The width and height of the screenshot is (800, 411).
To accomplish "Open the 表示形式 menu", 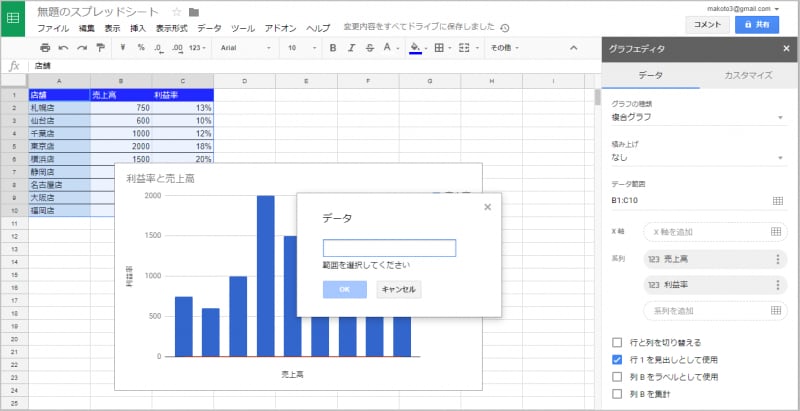I will coord(172,29).
